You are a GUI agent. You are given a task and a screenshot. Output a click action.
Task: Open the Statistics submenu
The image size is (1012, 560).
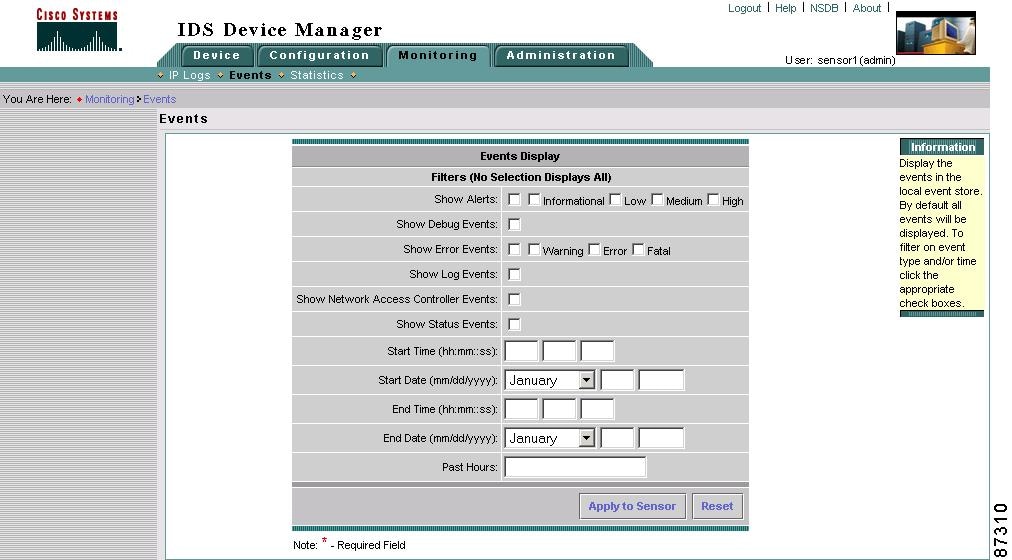click(x=317, y=75)
